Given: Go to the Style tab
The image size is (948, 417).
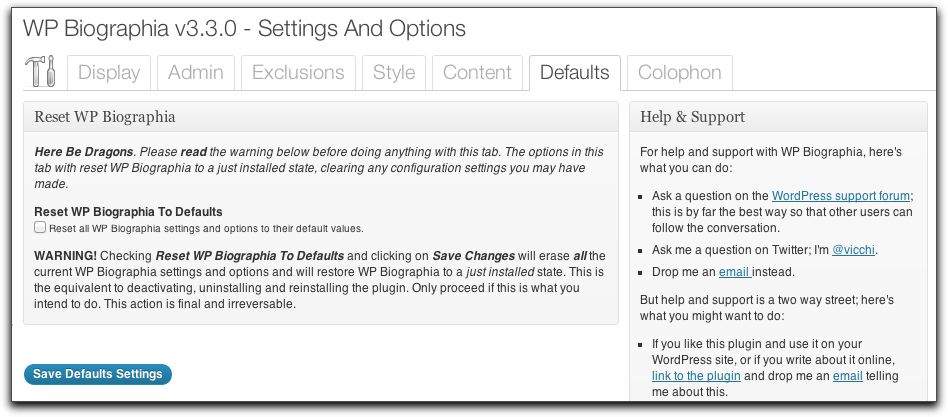Looking at the screenshot, I should pyautogui.click(x=394, y=73).
